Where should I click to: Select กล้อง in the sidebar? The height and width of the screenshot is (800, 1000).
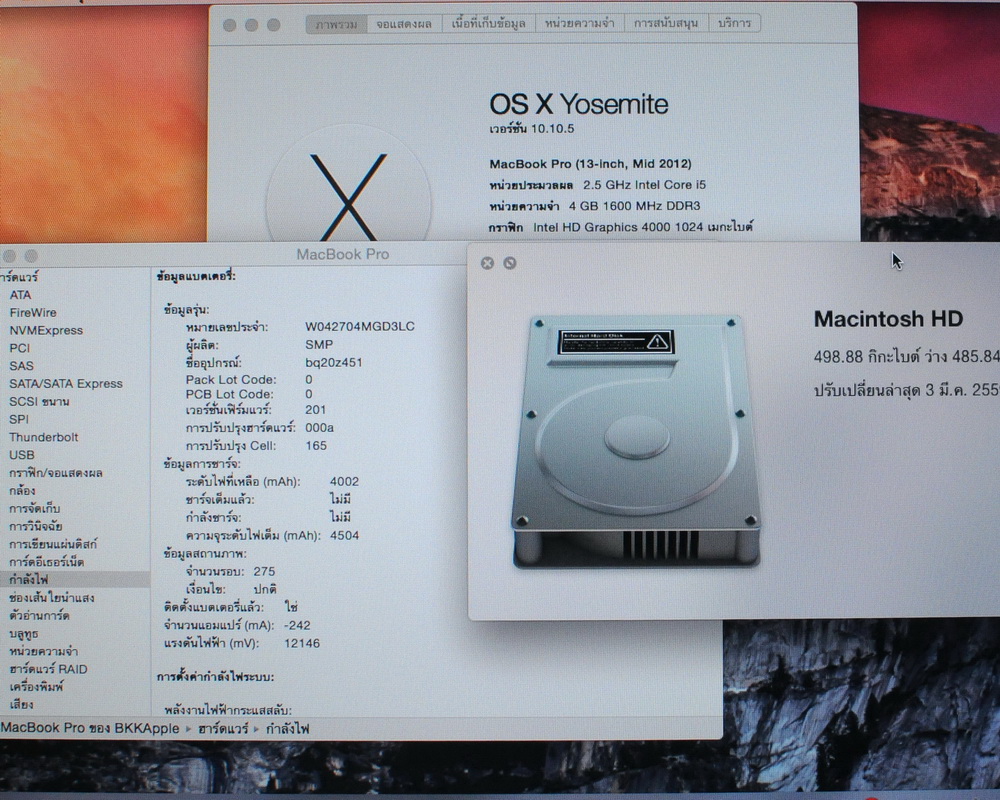coord(22,491)
